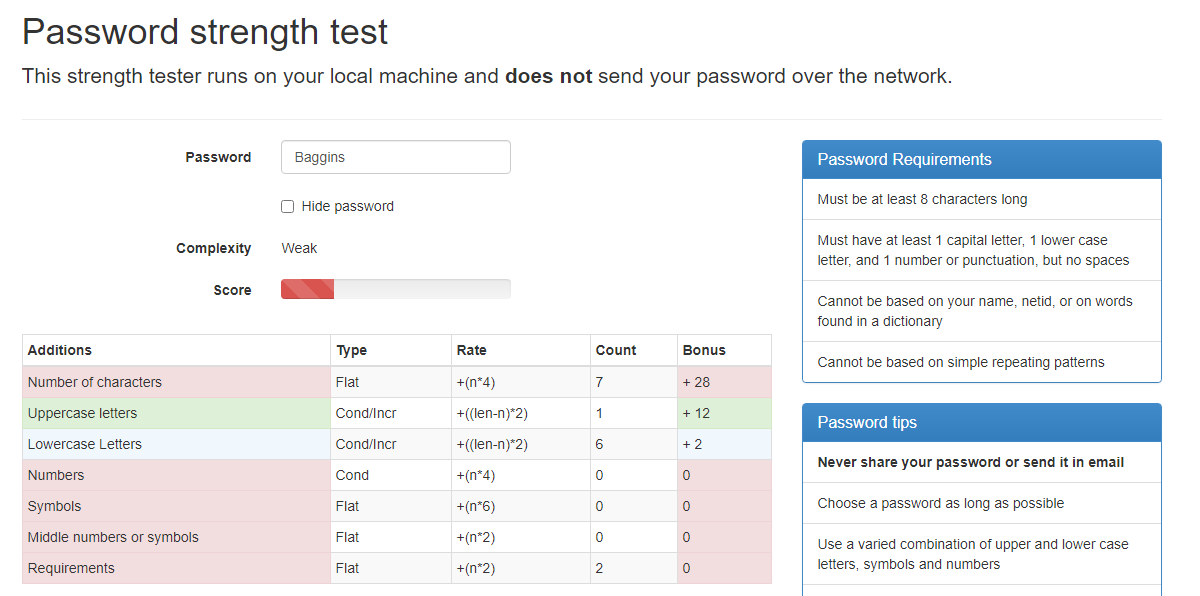This screenshot has width=1200, height=596.
Task: Click the Password Requirements panel header
Action: tap(981, 160)
